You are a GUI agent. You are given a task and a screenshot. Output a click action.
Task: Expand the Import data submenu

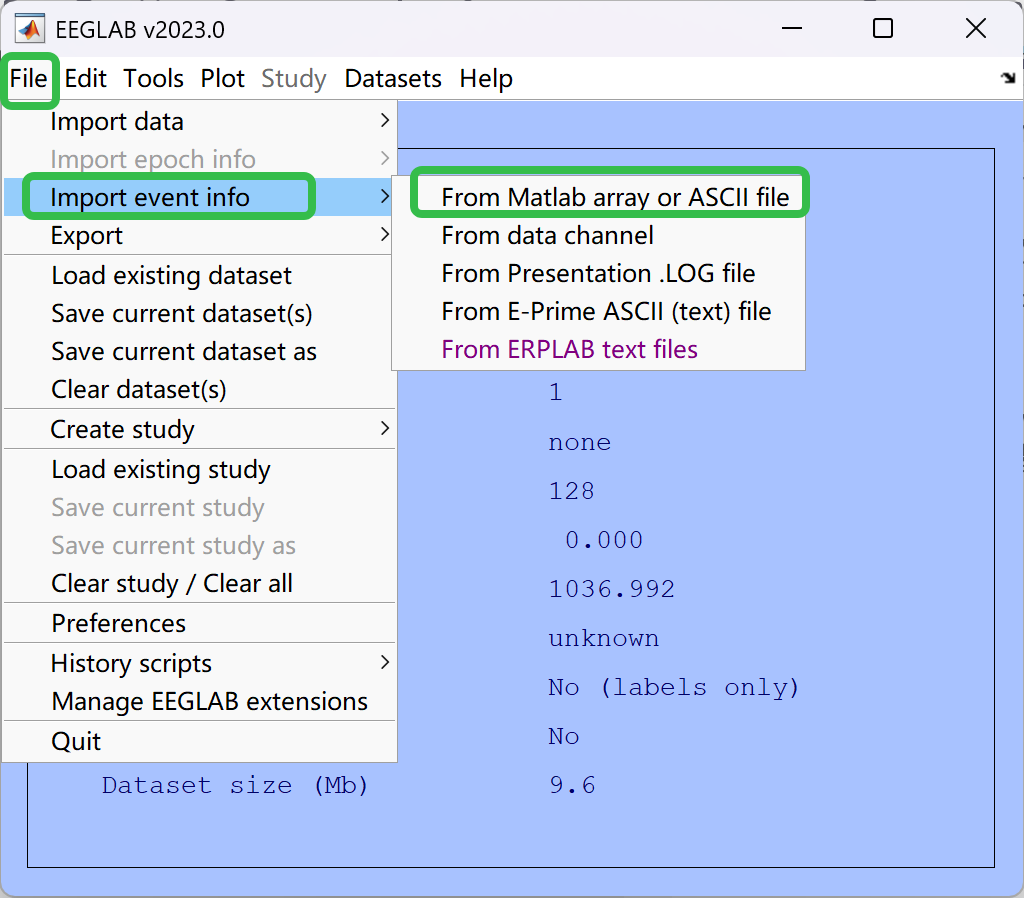pos(199,121)
